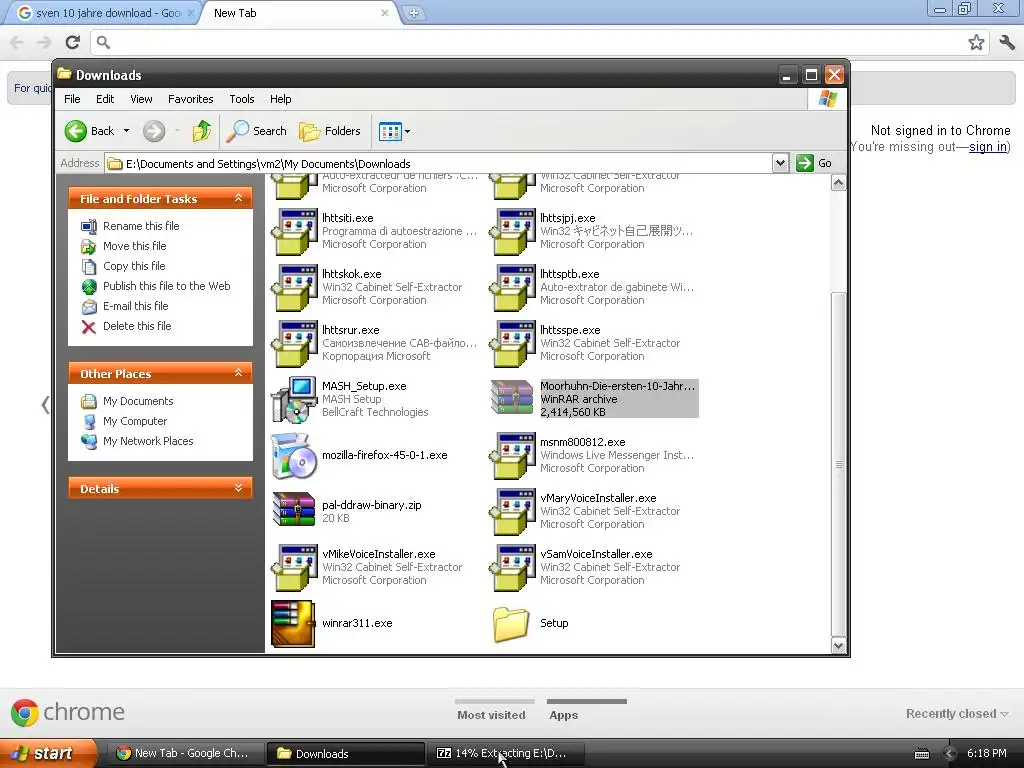Click scrollbar down arrow in Downloads

point(839,646)
